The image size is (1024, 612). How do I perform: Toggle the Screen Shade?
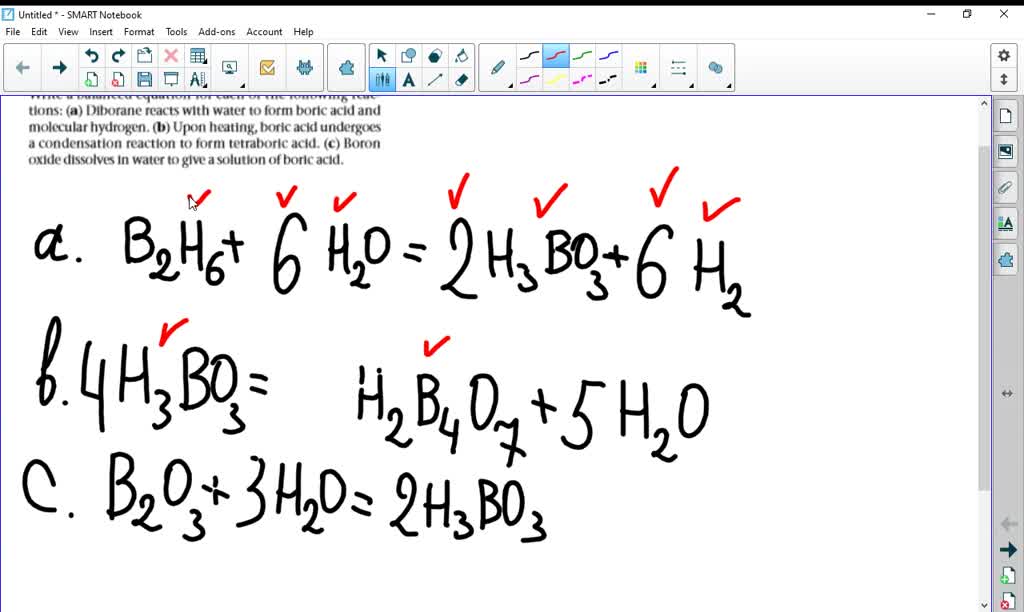(172, 78)
